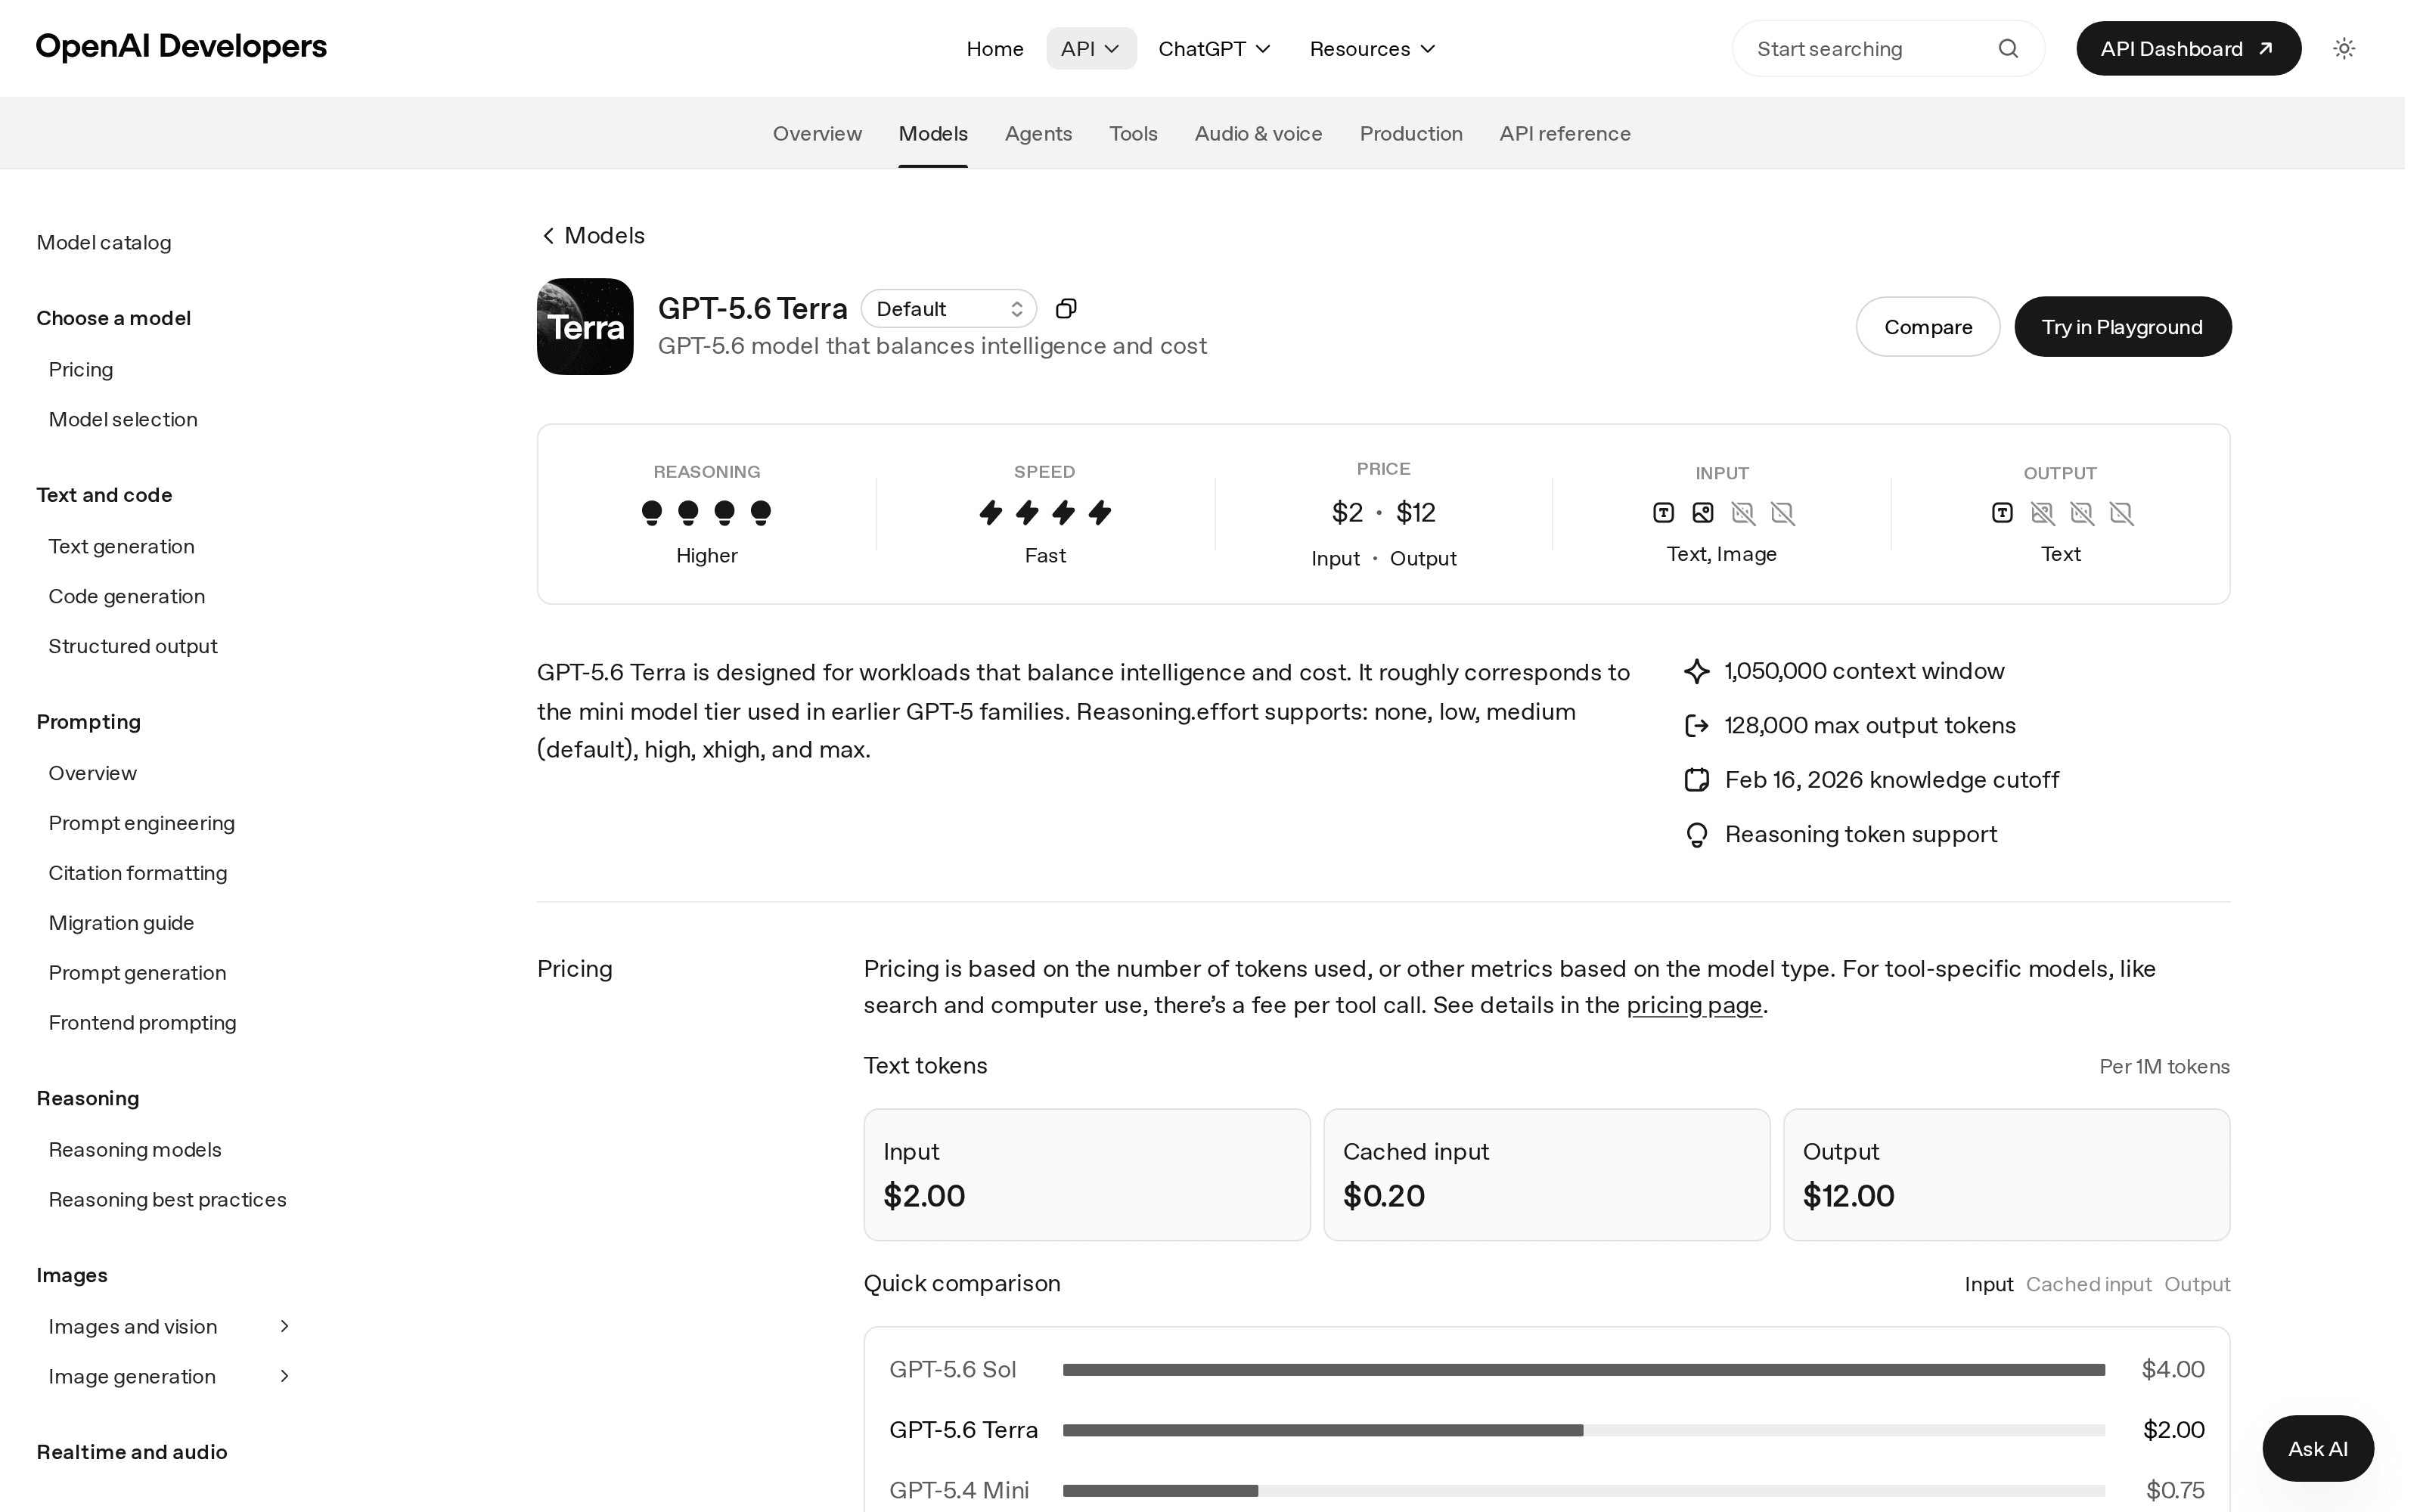Open the ChatGPT dropdown menu
Viewport: 2420px width, 1512px height.
[1214, 48]
